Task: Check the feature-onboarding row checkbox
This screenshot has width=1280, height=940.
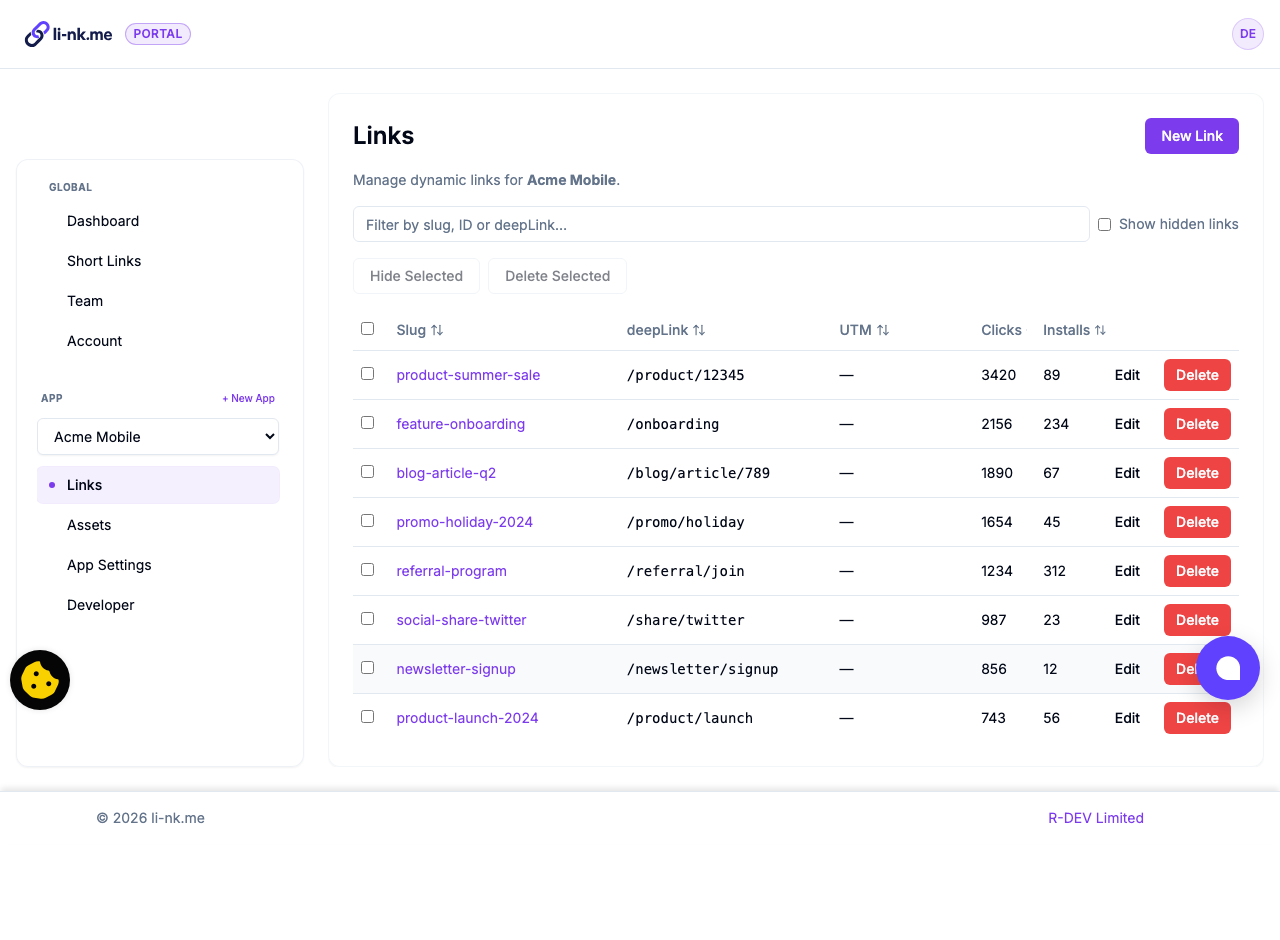Action: click(x=367, y=422)
